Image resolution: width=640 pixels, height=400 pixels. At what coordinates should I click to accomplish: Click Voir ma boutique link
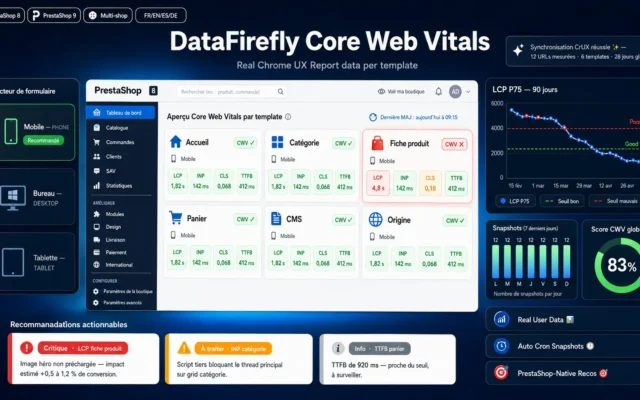coord(401,91)
